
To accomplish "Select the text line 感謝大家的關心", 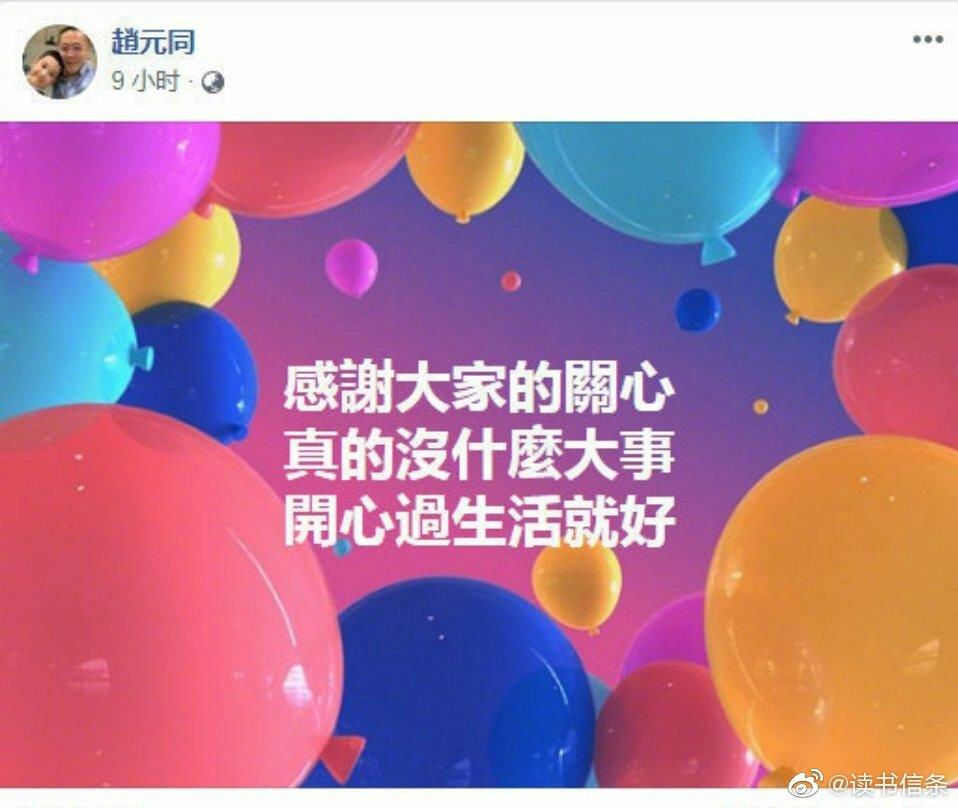I will (x=479, y=389).
